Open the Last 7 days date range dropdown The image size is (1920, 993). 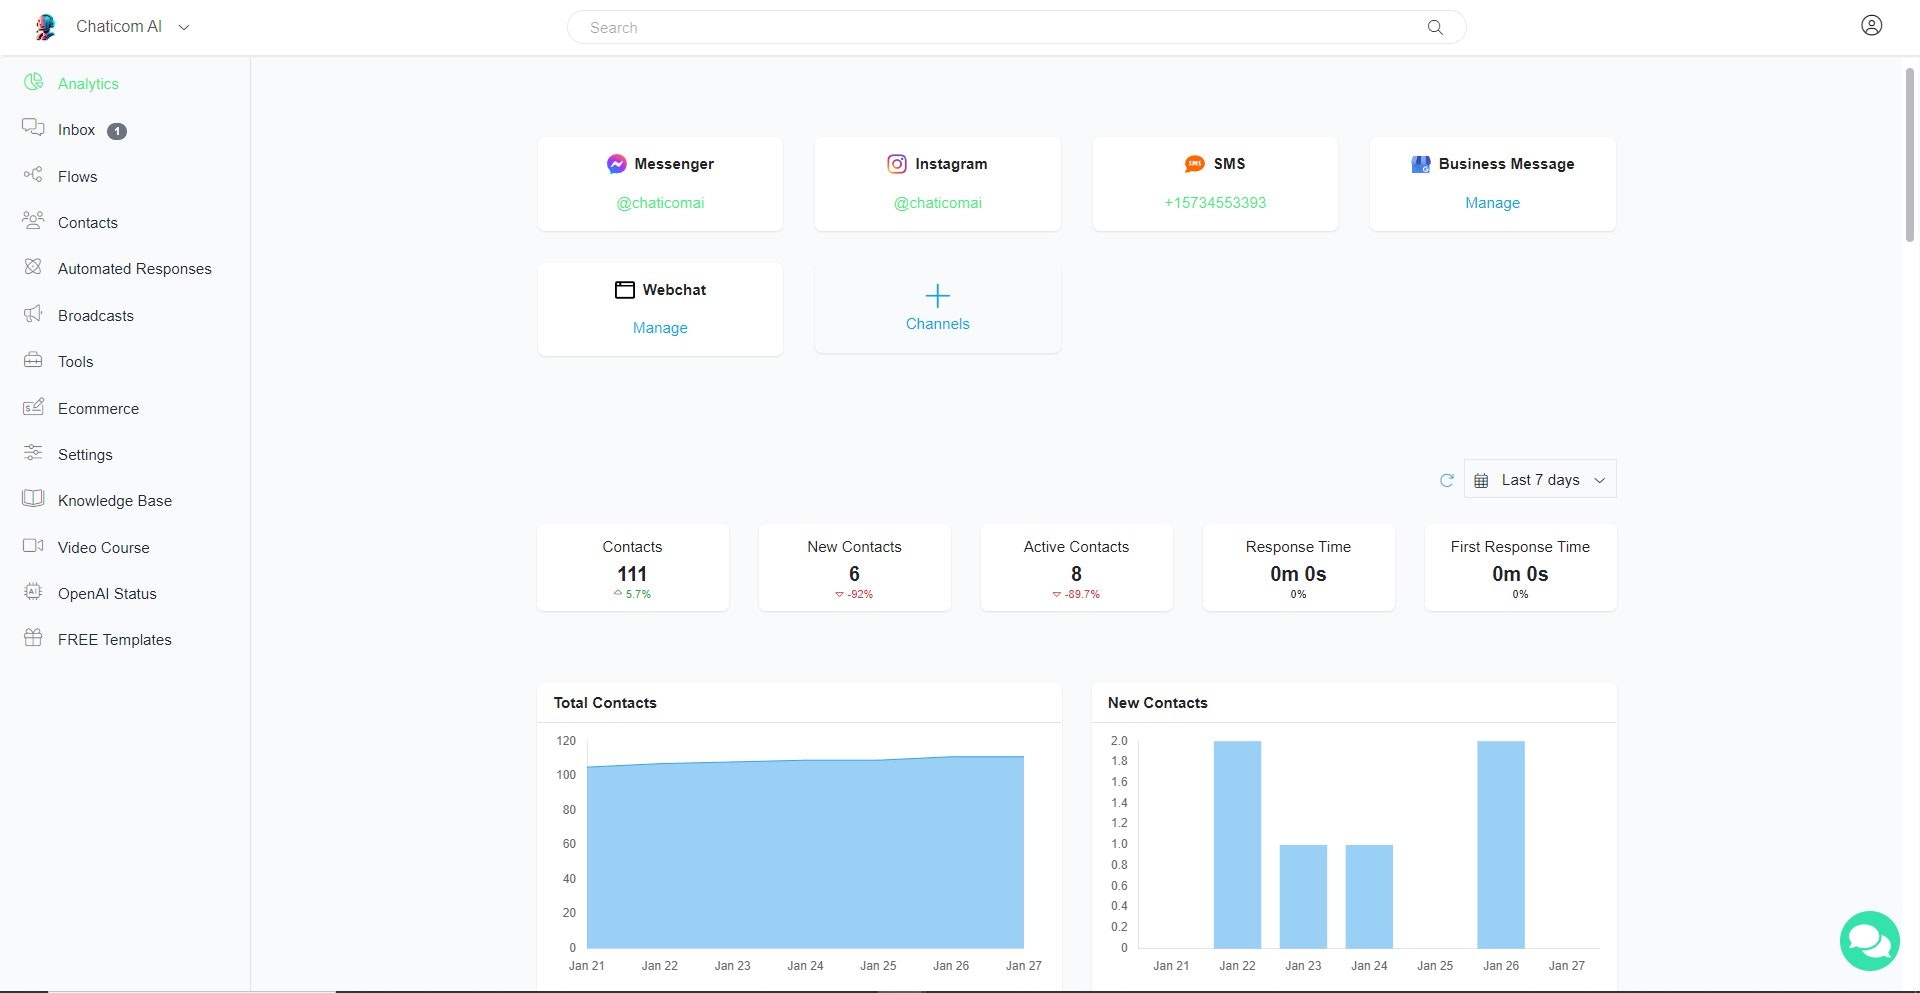click(1540, 480)
